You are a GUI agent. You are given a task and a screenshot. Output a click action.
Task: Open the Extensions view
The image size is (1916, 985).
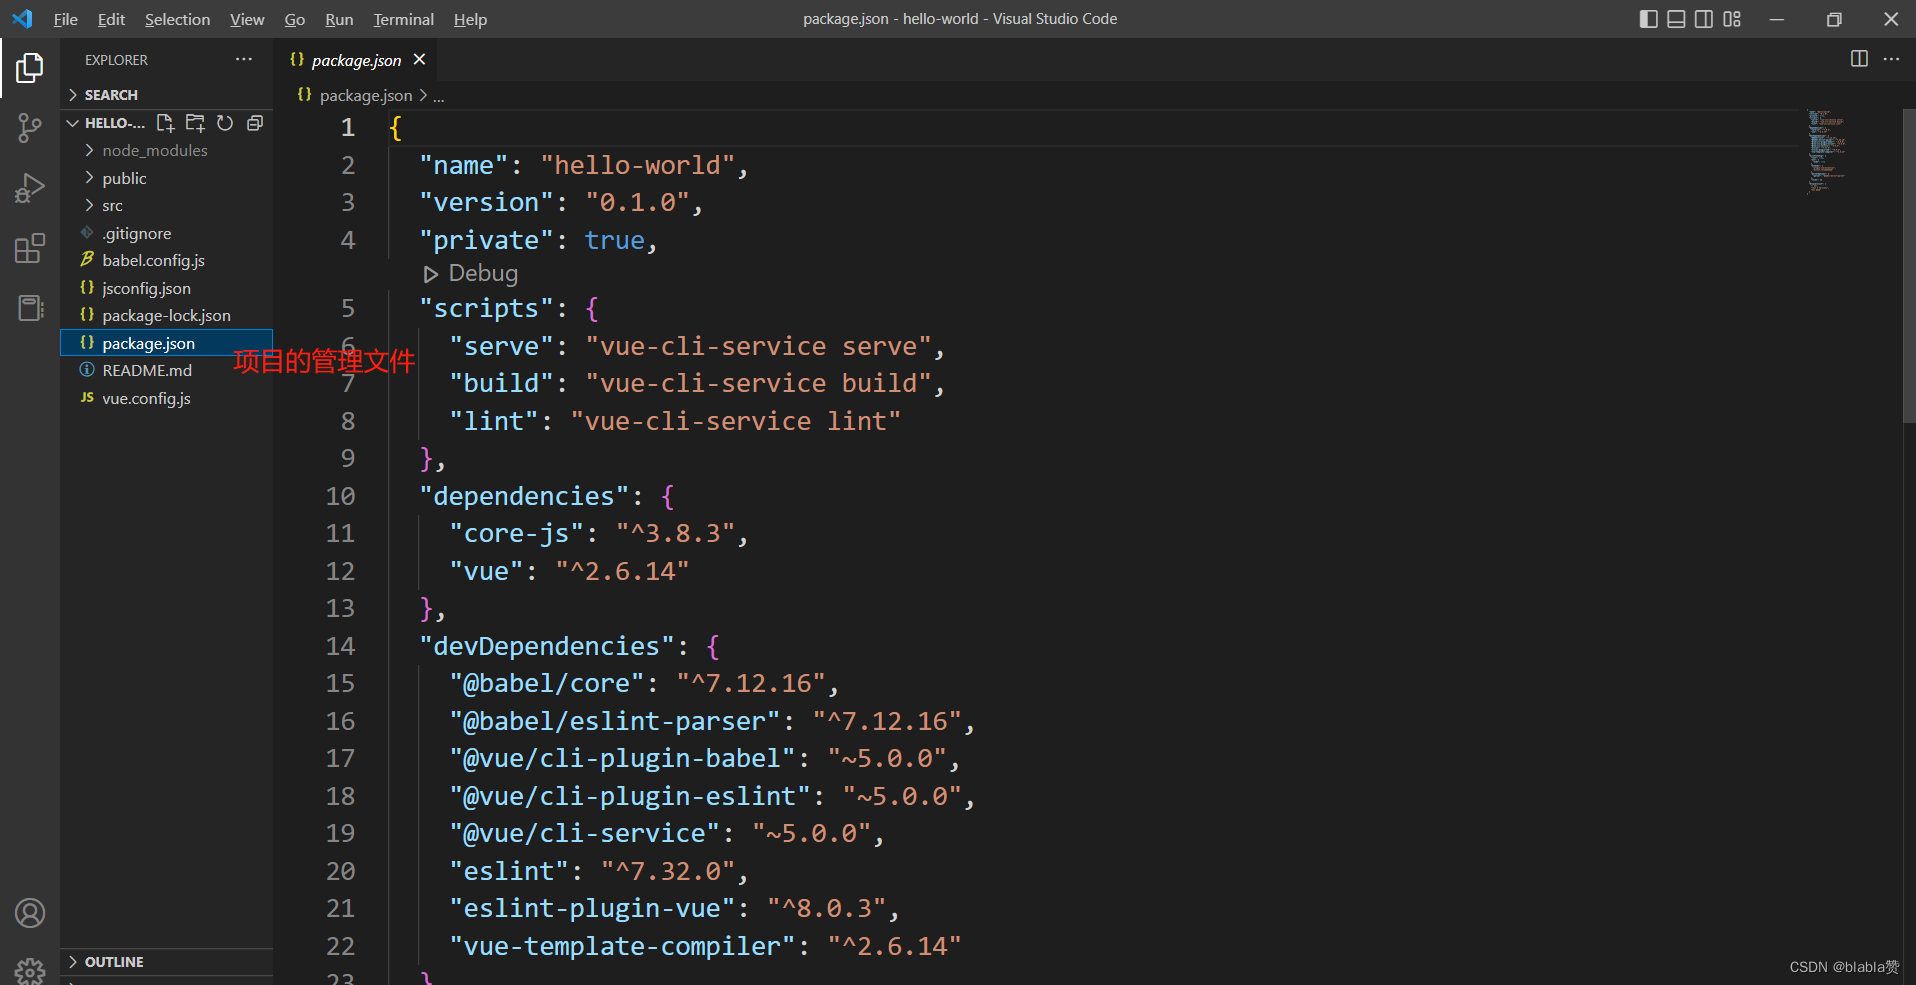[x=30, y=248]
